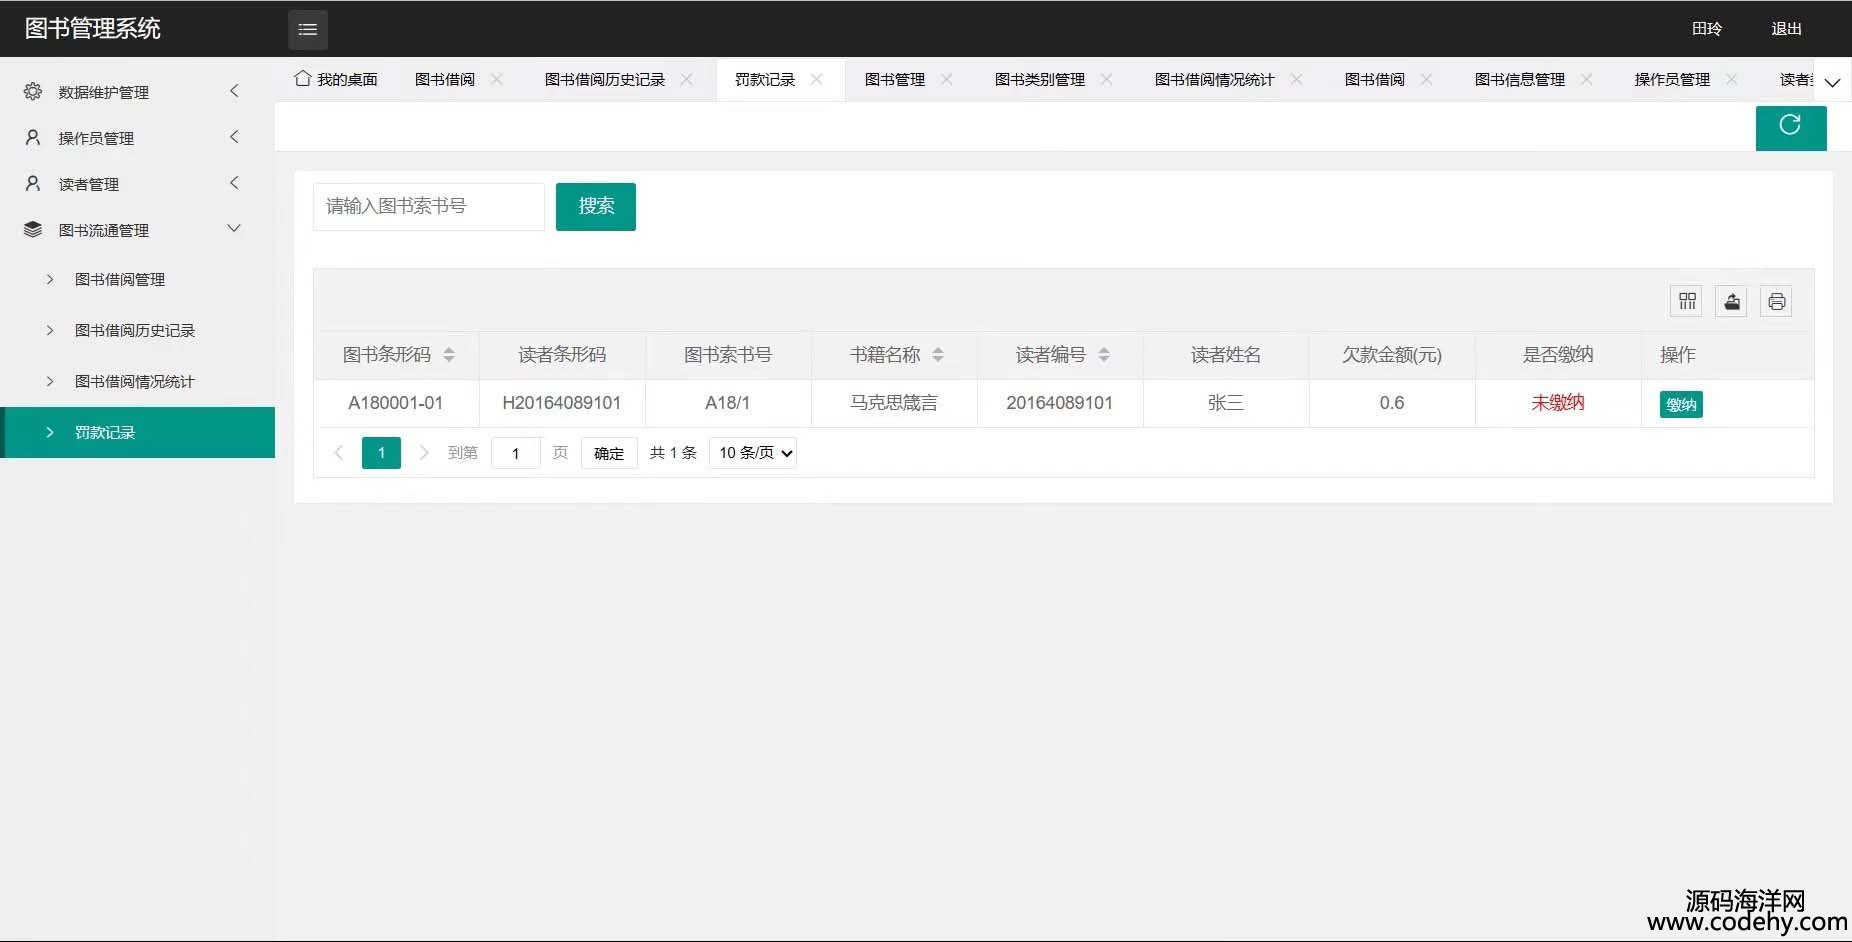Screen dimensions: 1852x942
Task: Sort by 图书条形码 column arrows
Action: (449, 355)
